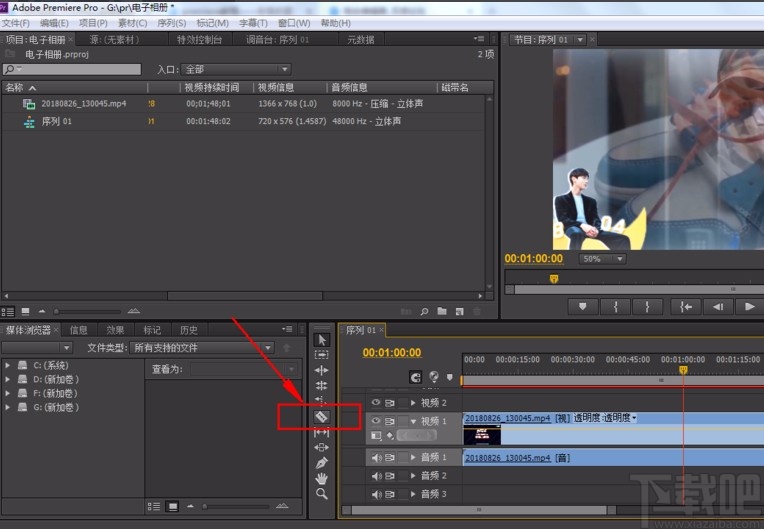Open the 文件(F) menu
This screenshot has width=764, height=529.
tap(16, 23)
